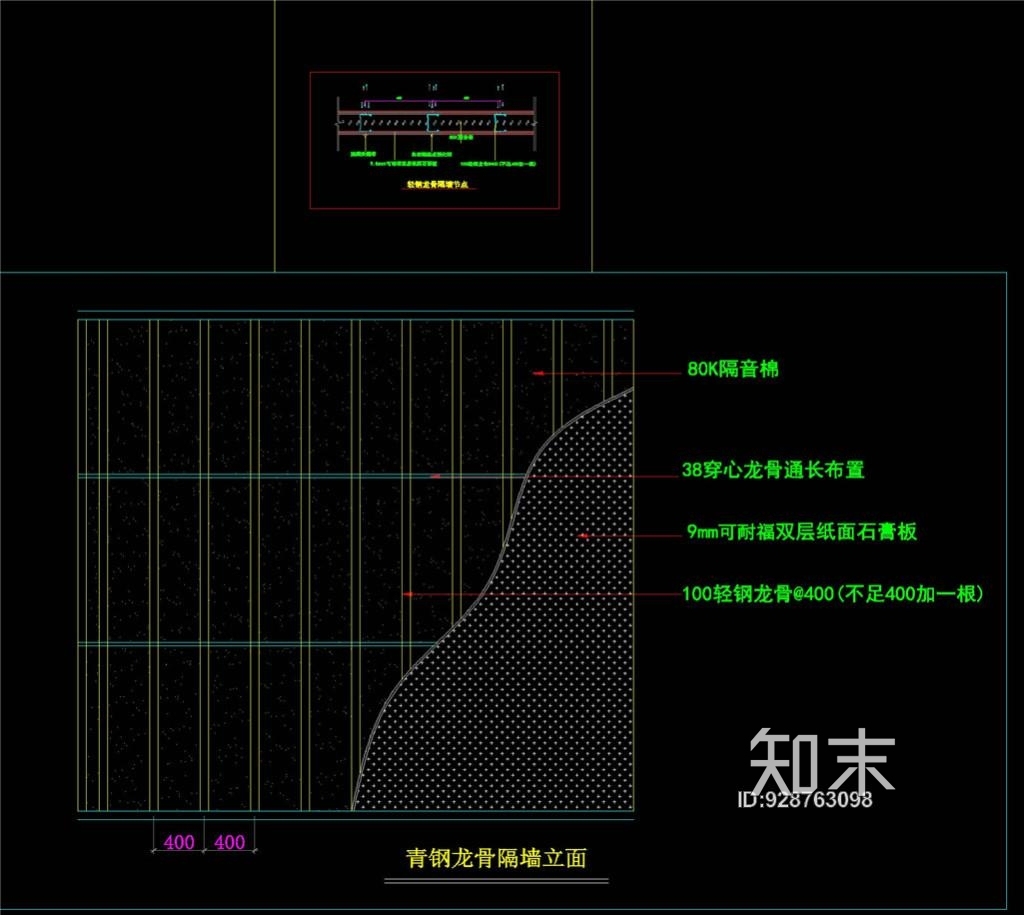1024x915 pixels.
Task: Click the arrowhead of the 9mm石膏板 leader
Action: [582, 536]
